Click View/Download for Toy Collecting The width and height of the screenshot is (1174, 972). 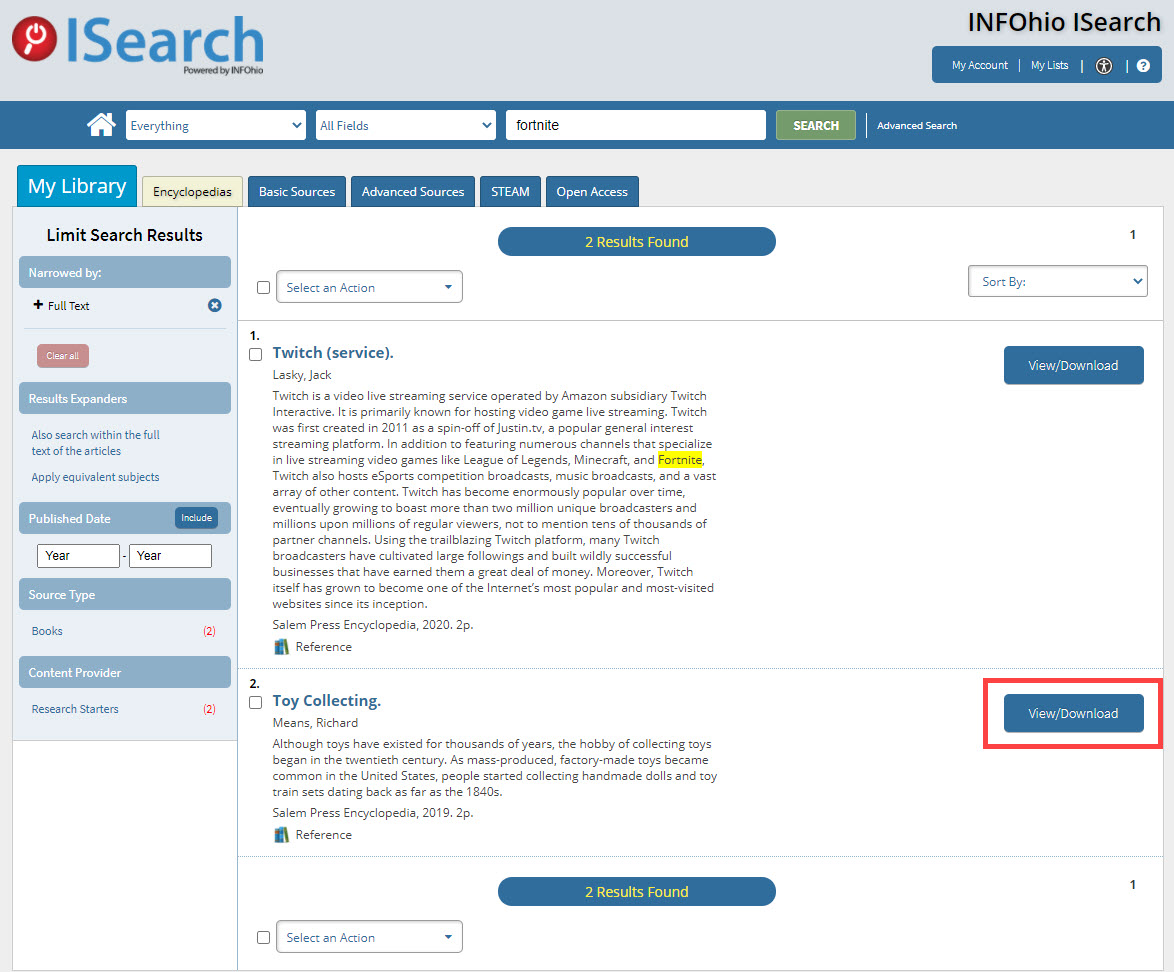[x=1074, y=714]
